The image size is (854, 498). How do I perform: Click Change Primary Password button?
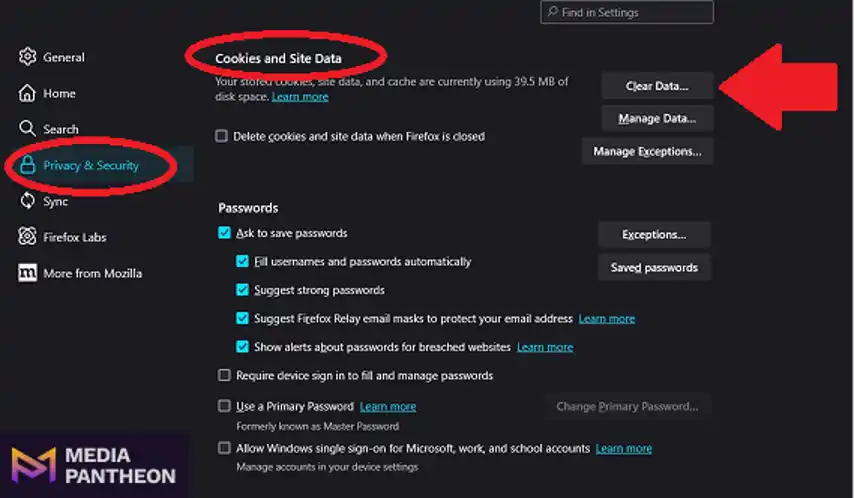click(627, 406)
